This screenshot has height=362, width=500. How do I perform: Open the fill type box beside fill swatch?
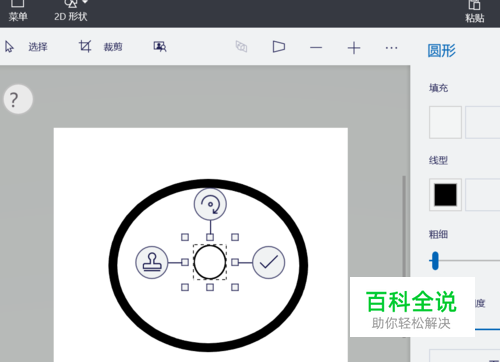point(483,122)
